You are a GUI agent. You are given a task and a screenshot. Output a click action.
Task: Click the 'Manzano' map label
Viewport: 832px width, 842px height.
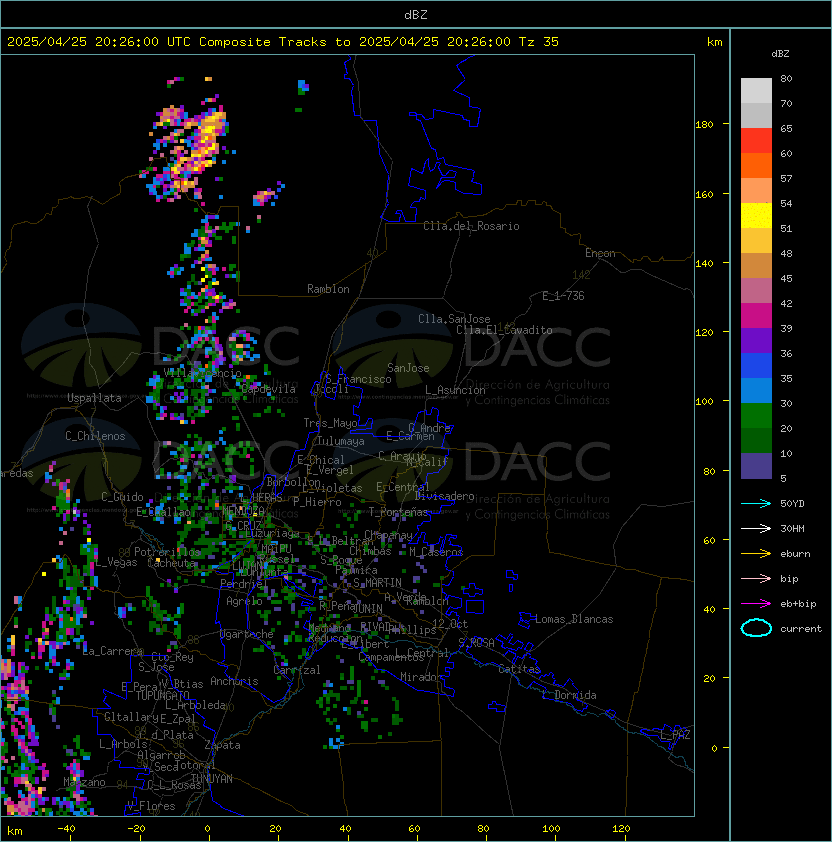coord(84,782)
